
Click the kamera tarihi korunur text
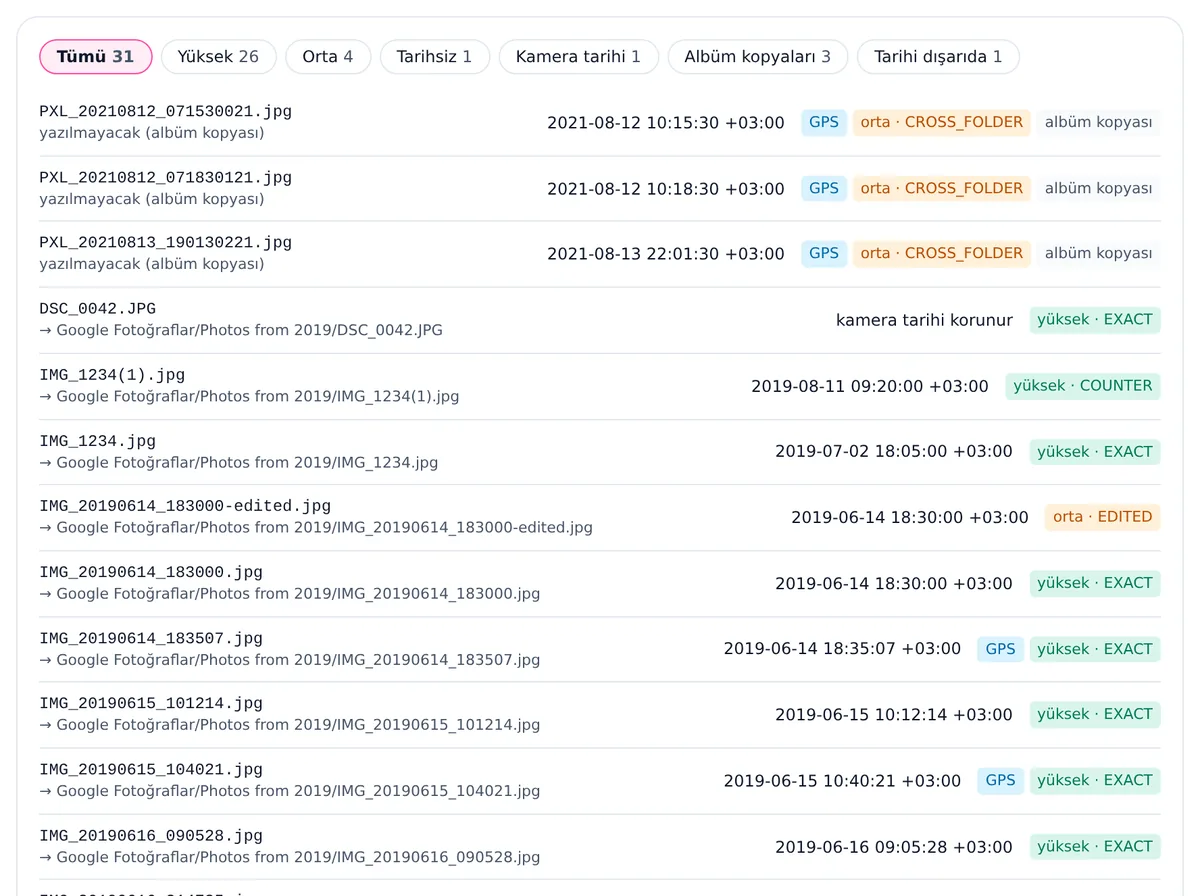(924, 320)
